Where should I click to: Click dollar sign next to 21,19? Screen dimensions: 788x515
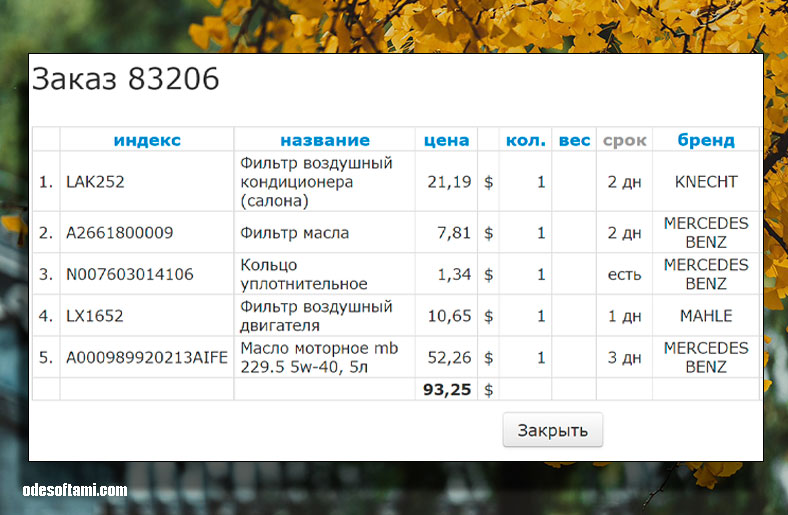coord(488,182)
